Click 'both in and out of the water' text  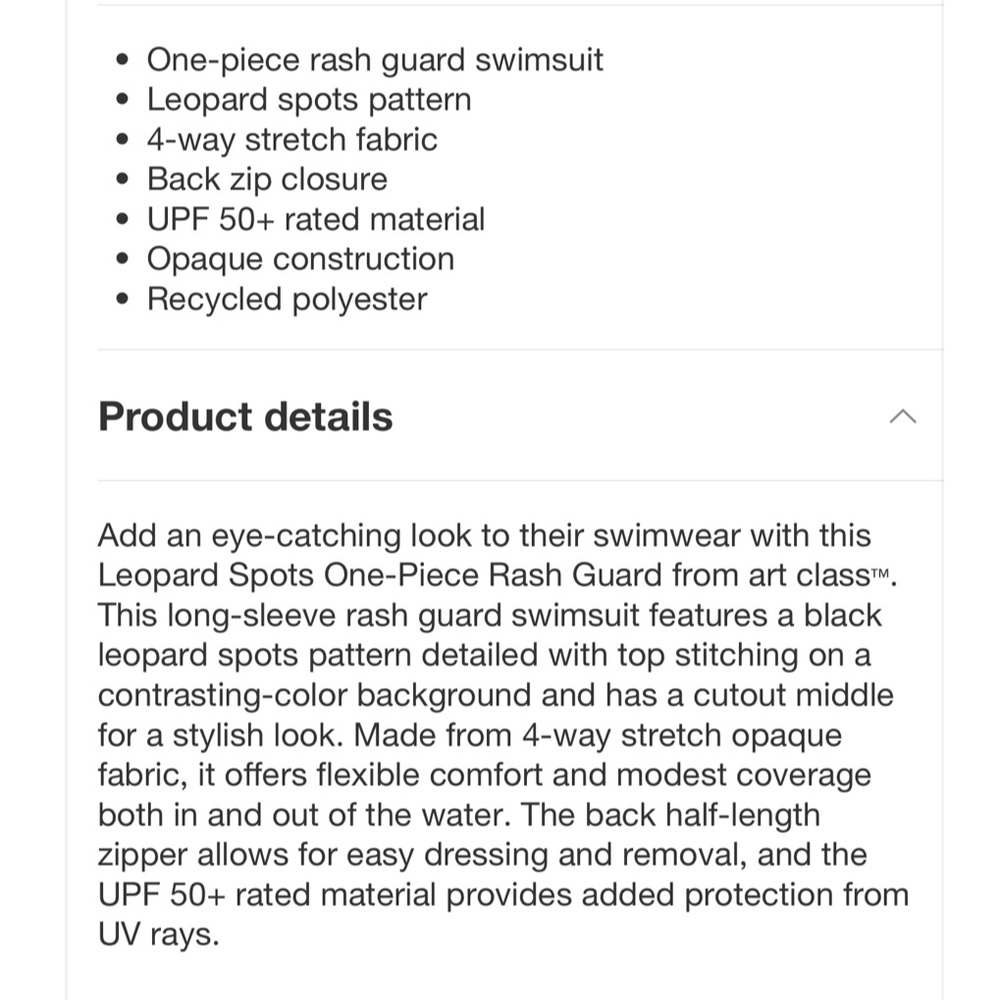(x=305, y=815)
